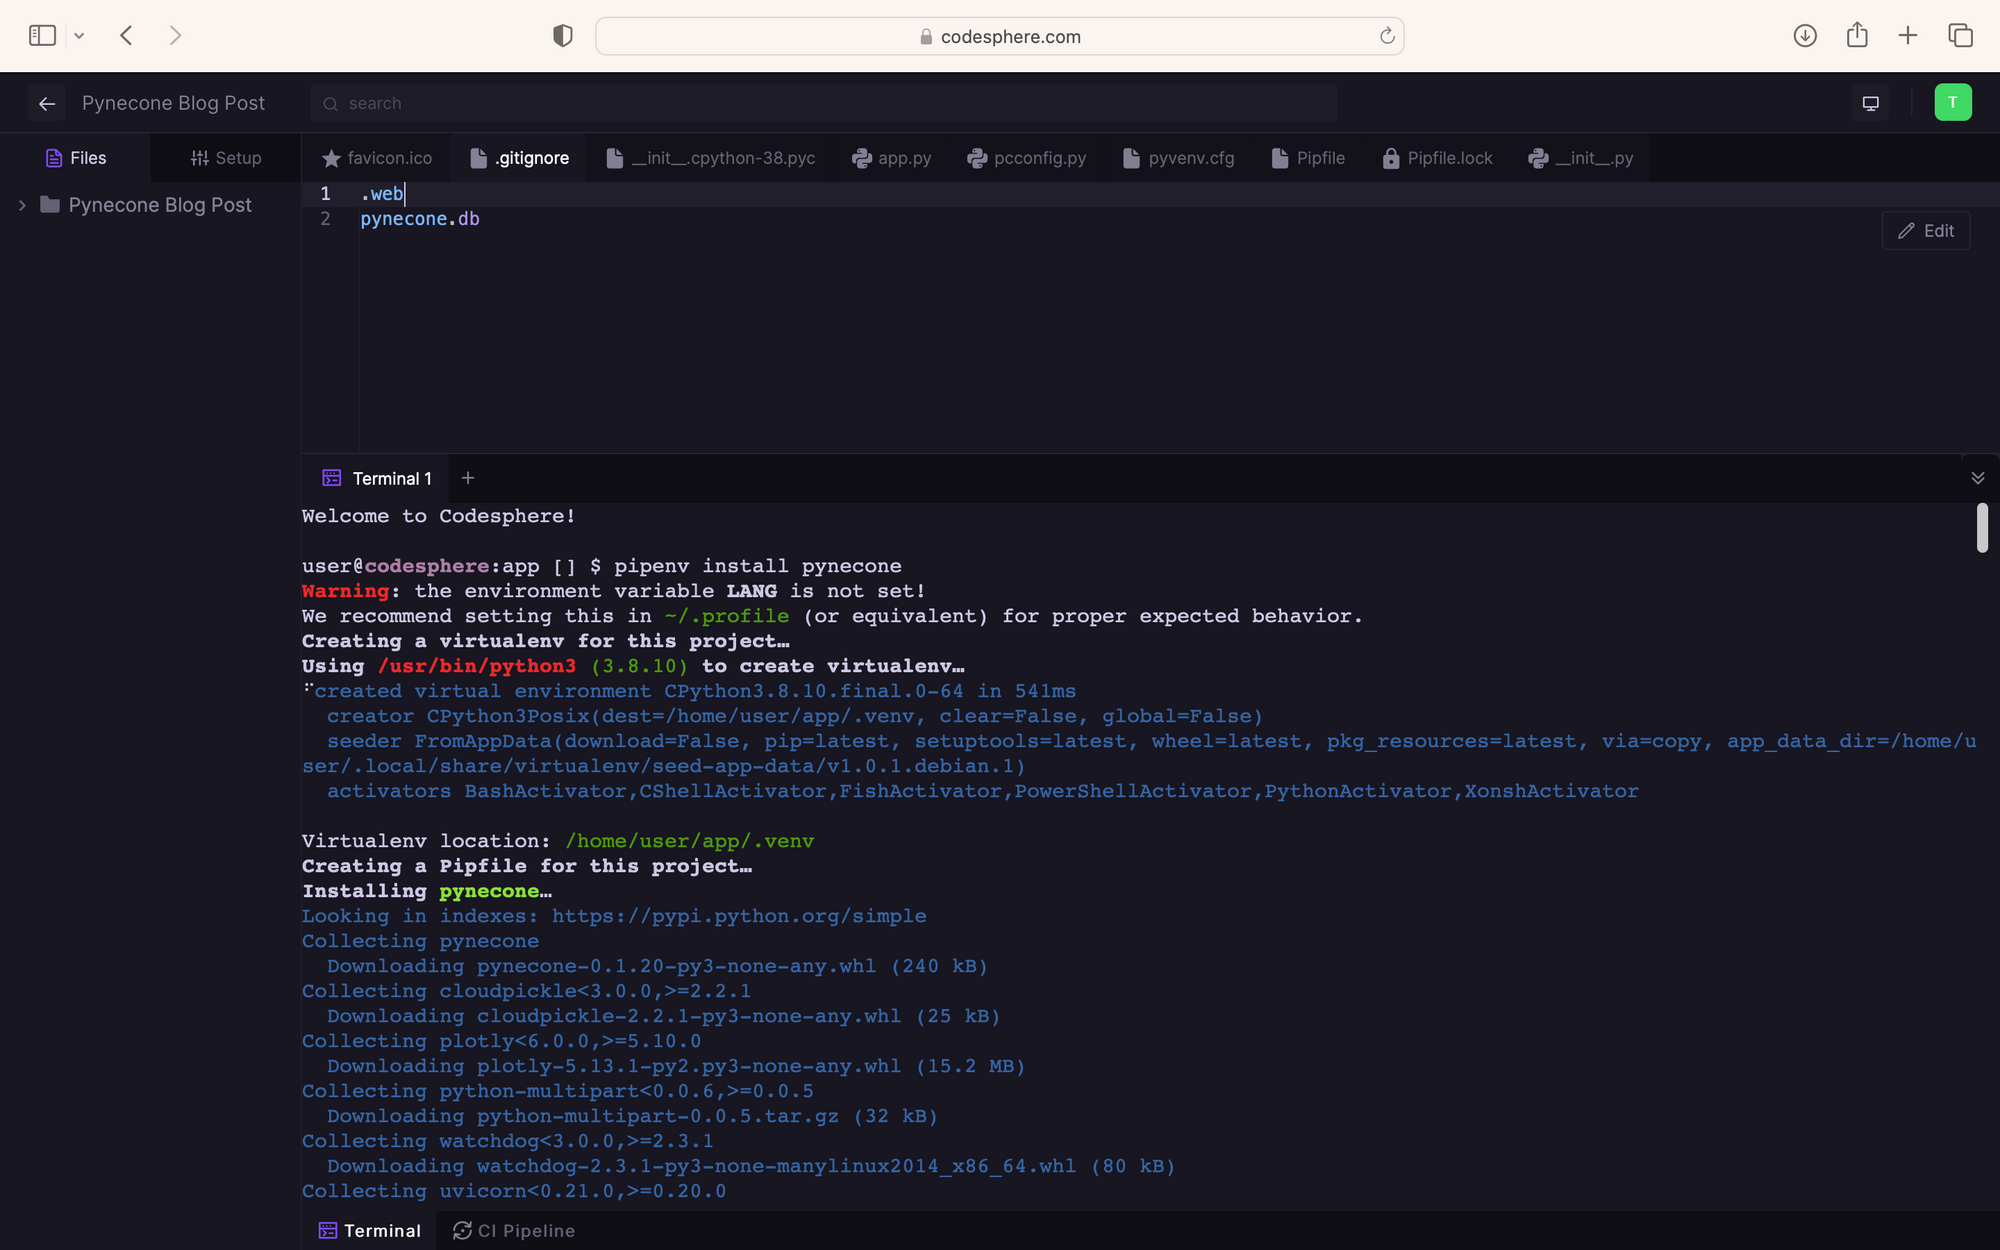The image size is (2000, 1250).
Task: Add a new terminal with plus icon
Action: coord(467,478)
